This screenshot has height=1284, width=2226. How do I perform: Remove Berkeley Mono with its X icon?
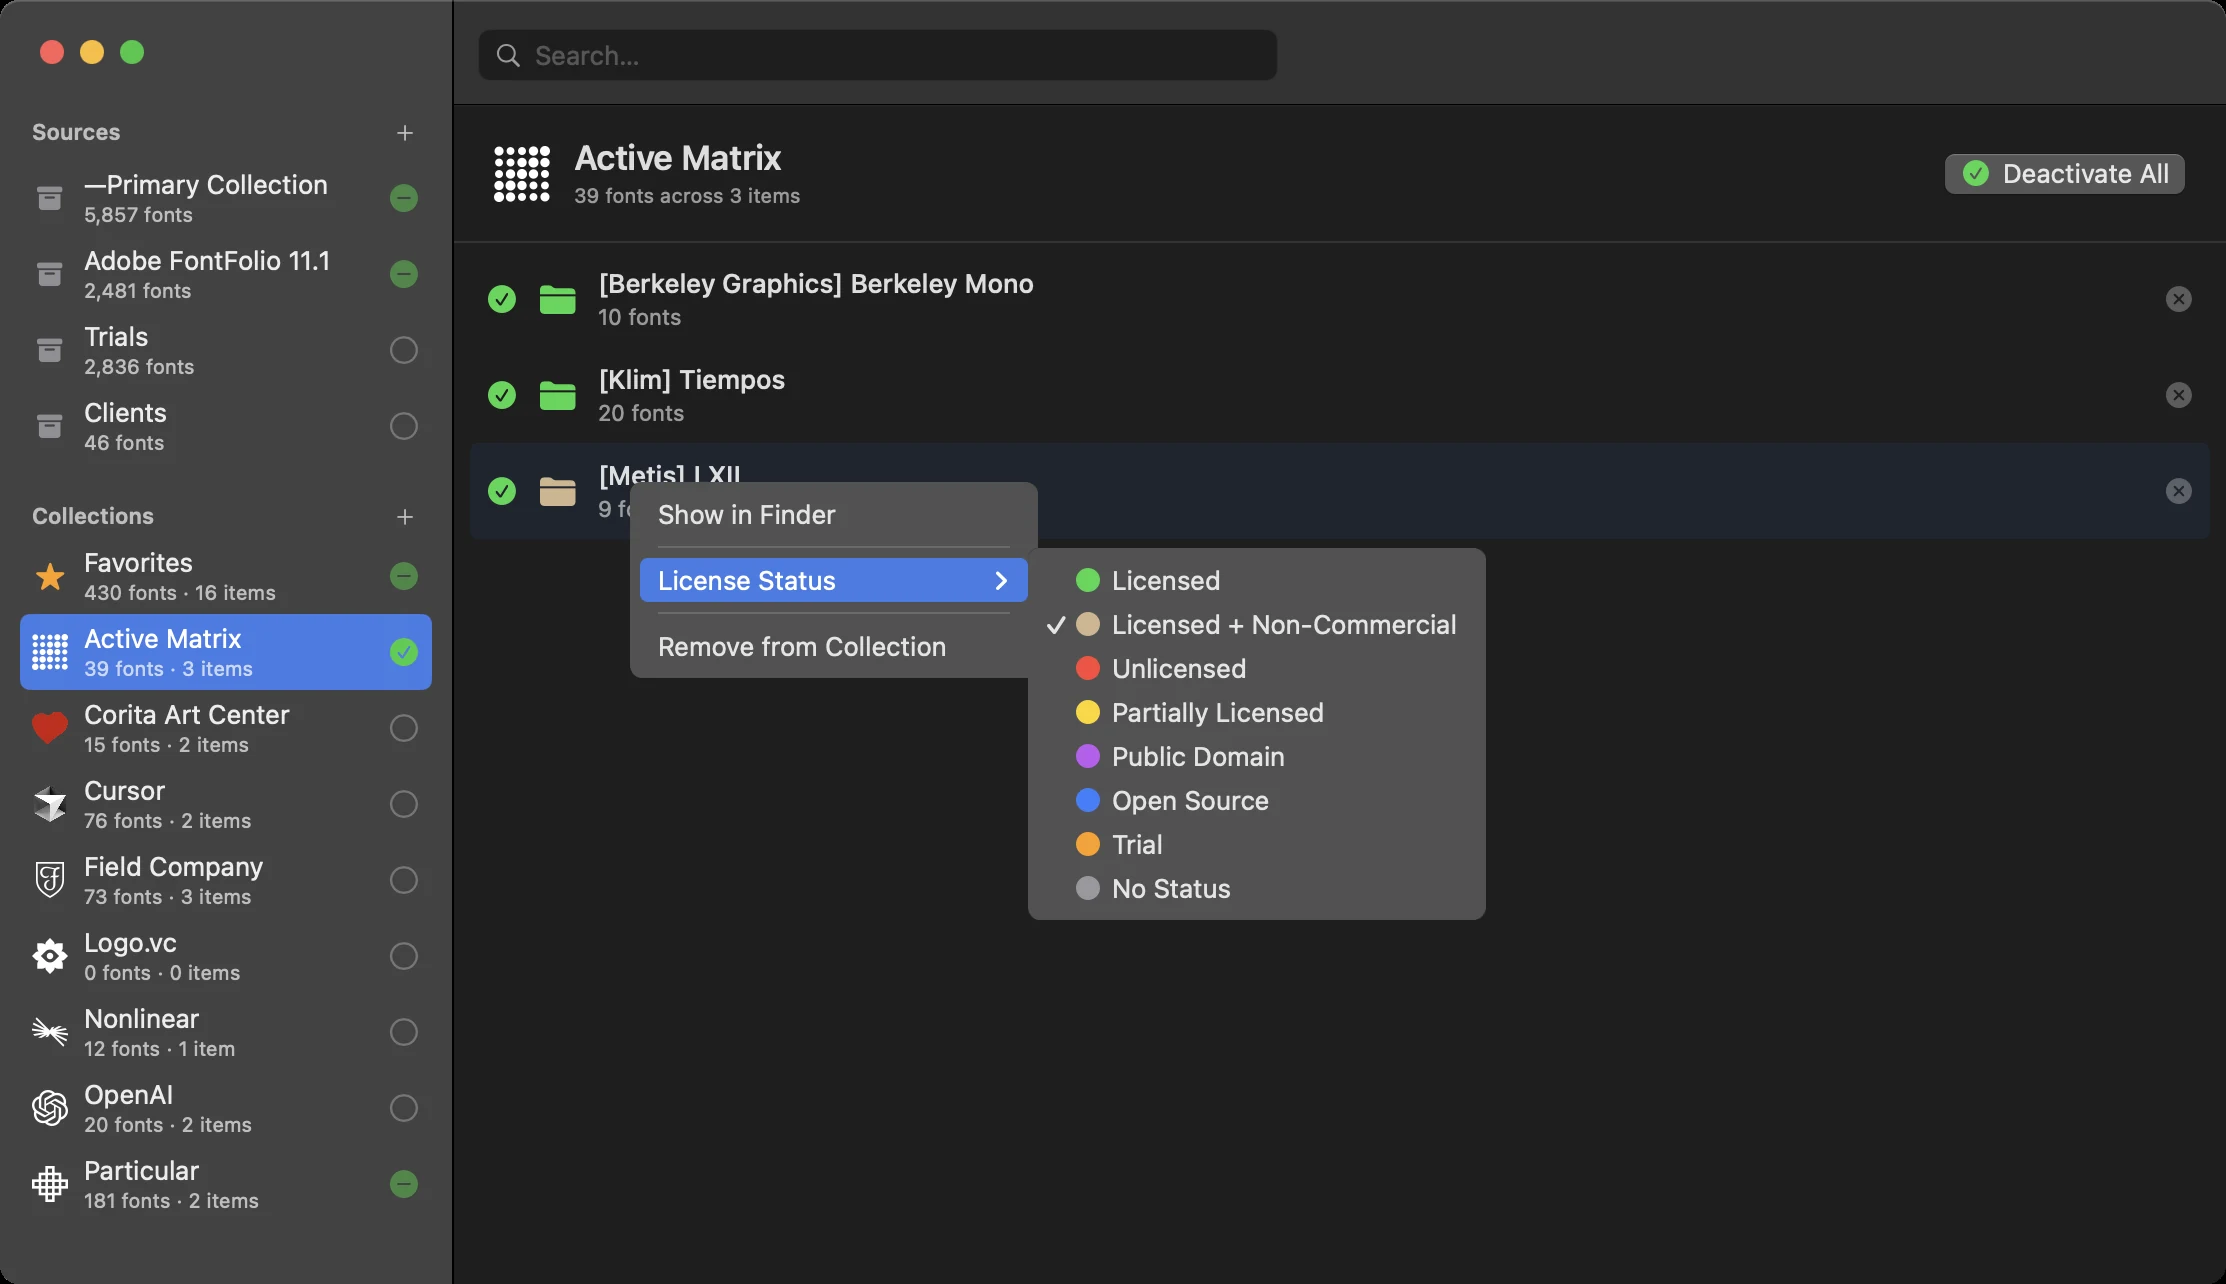click(2179, 299)
